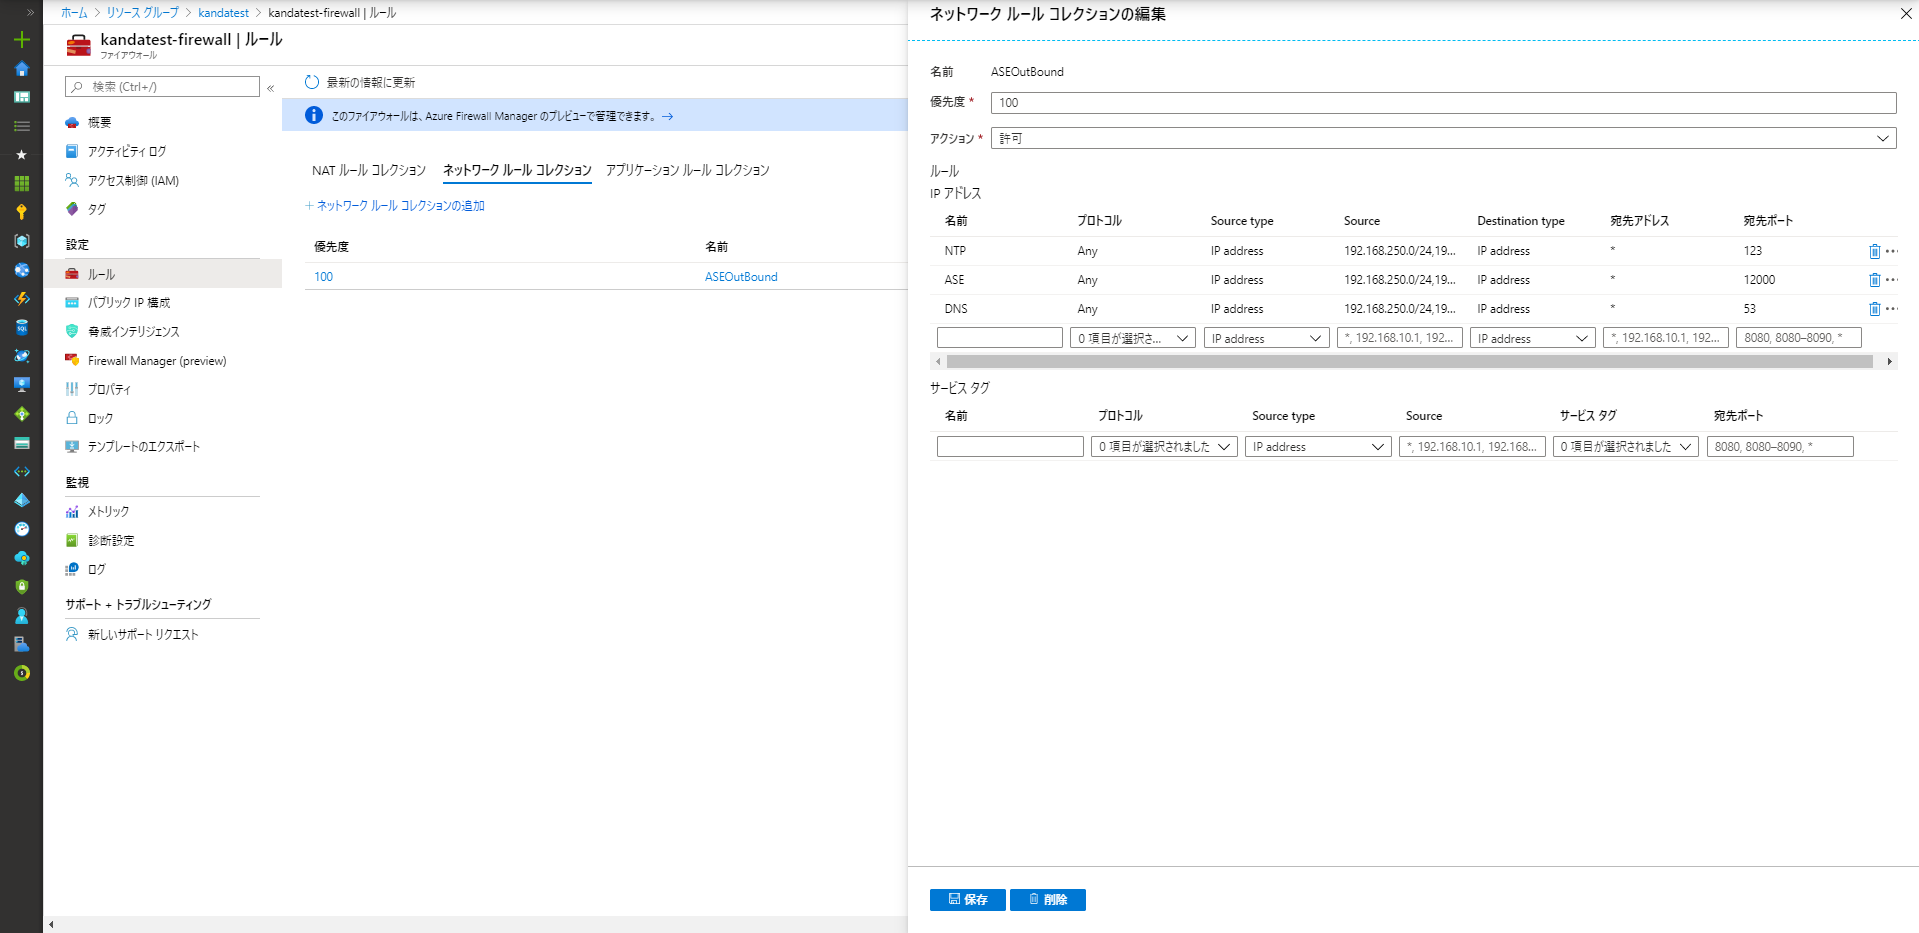The width and height of the screenshot is (1919, 933).
Task: Expand the service tag selection dropdown
Action: click(1625, 447)
